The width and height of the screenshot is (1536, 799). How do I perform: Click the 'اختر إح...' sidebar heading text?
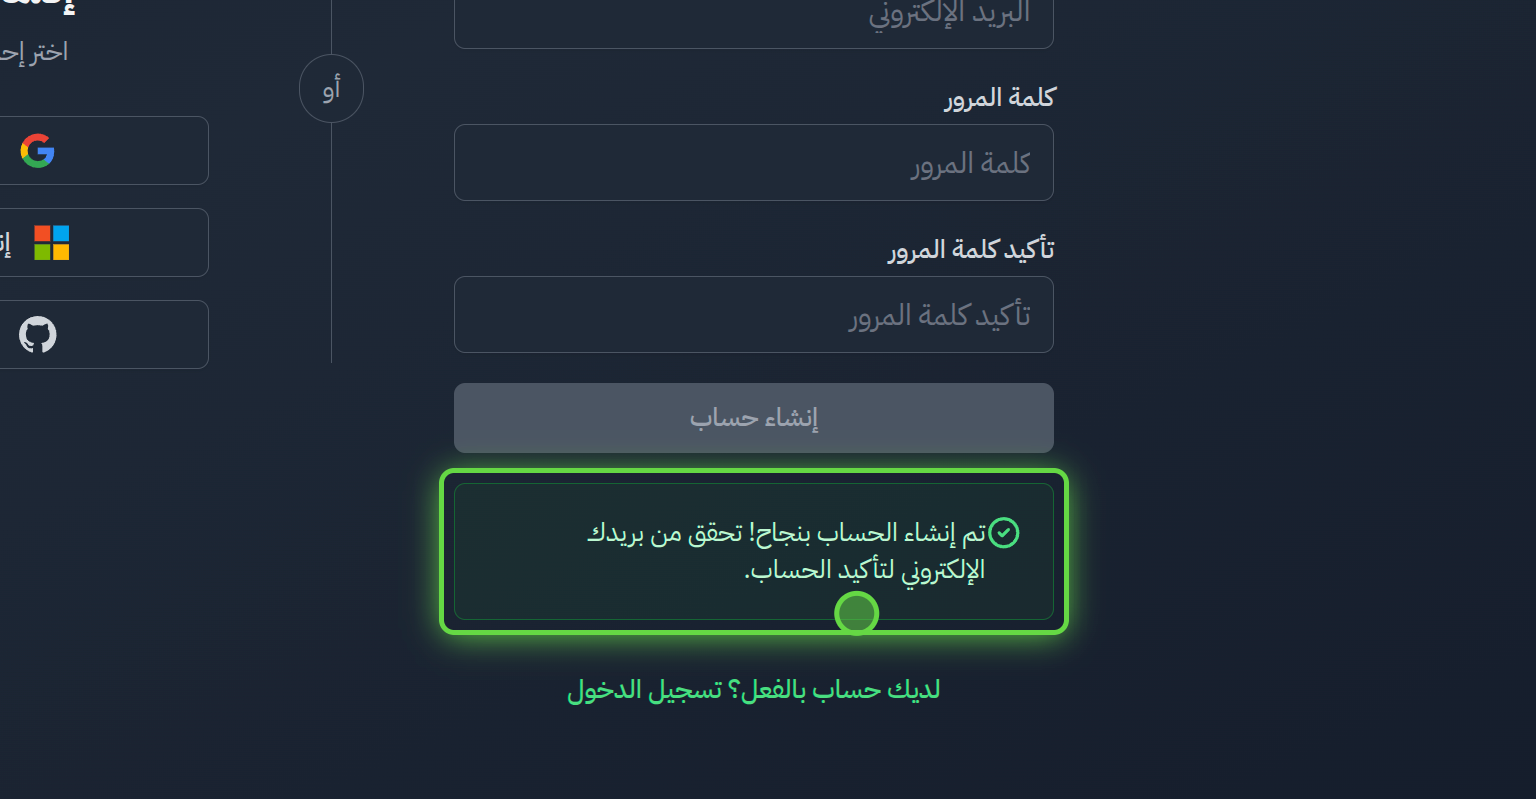[x=33, y=52]
